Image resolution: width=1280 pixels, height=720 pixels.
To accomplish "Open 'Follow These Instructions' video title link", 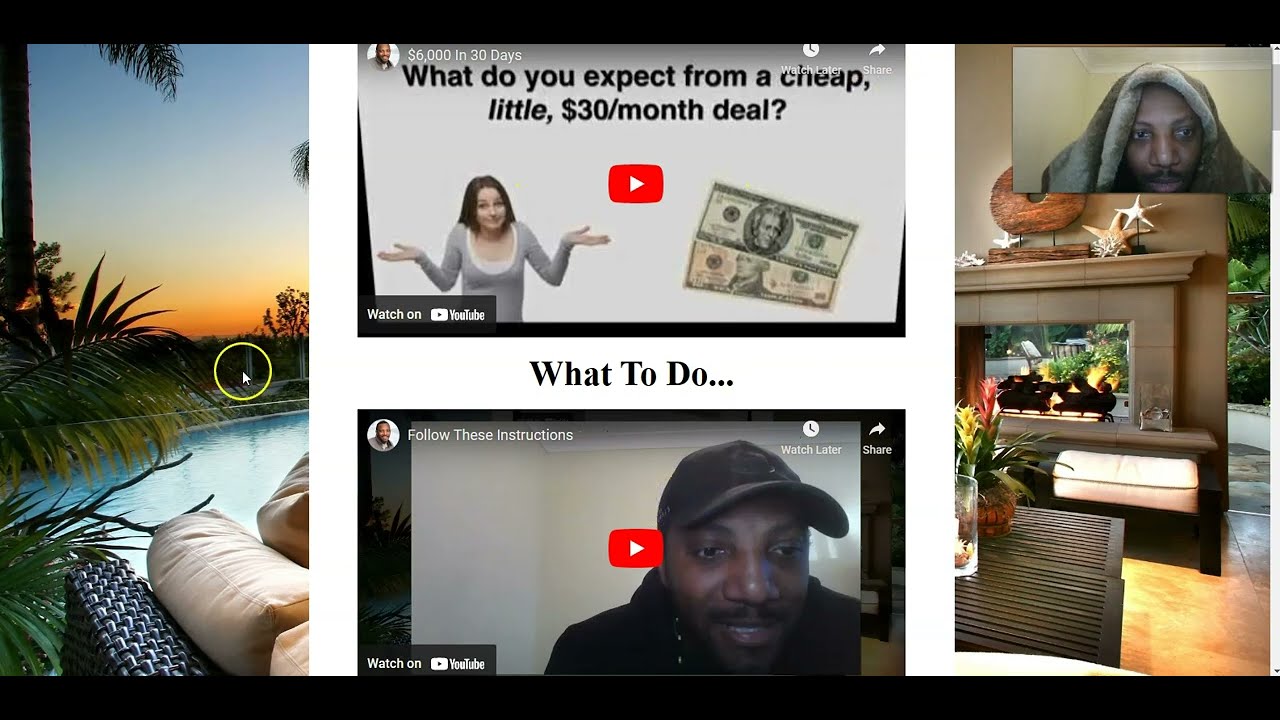I will pos(490,435).
